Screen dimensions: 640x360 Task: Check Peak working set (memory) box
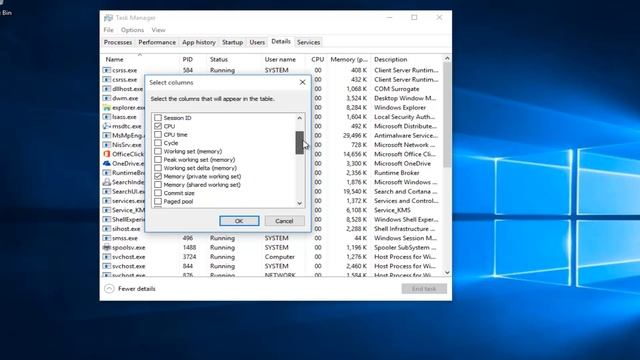158,160
